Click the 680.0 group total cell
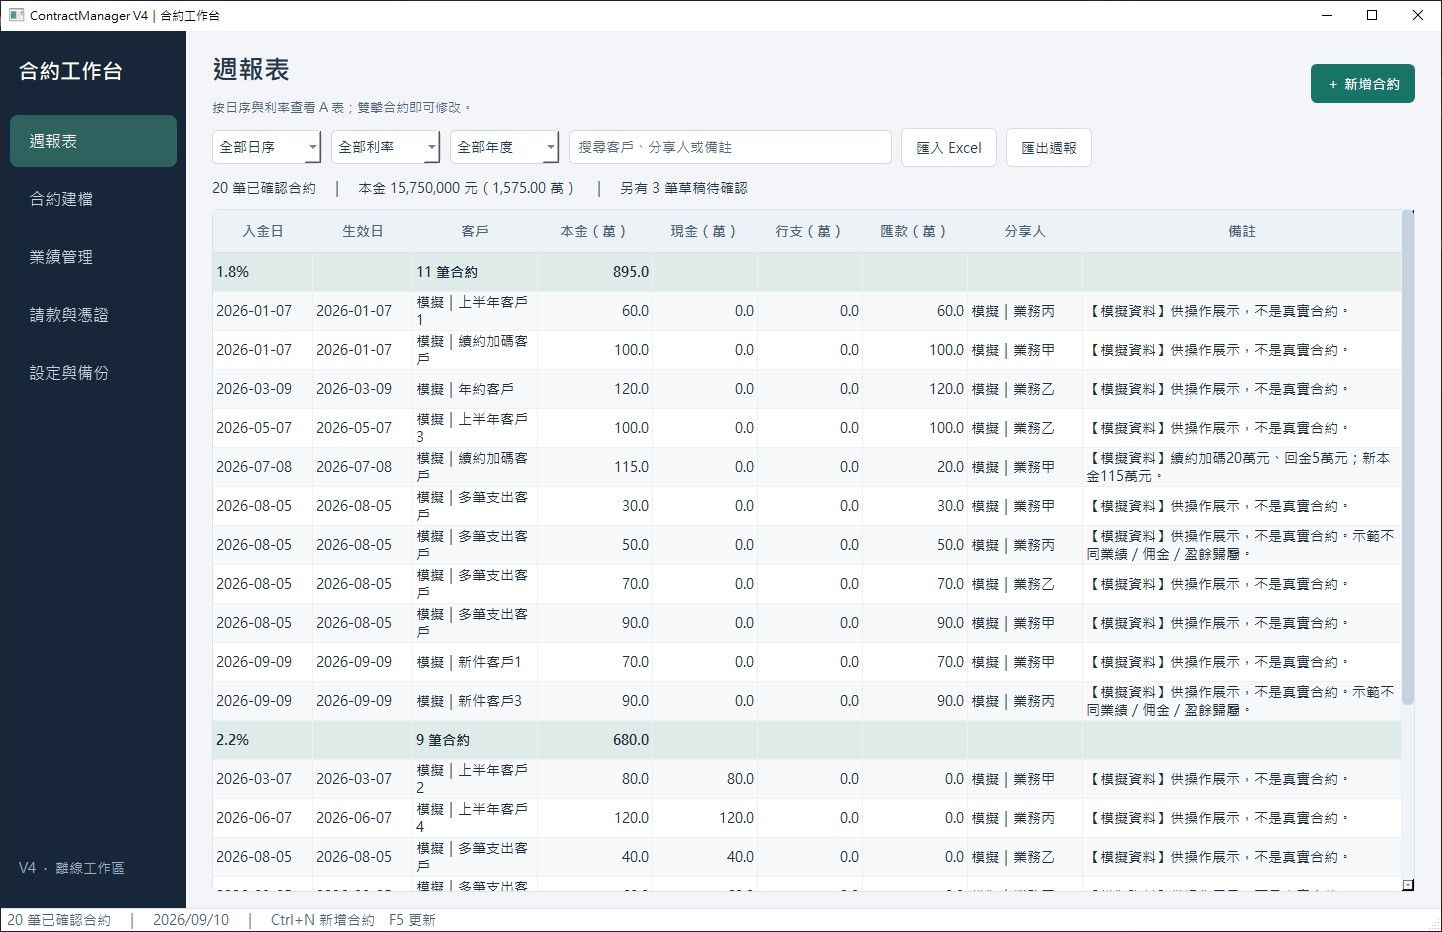 (595, 740)
